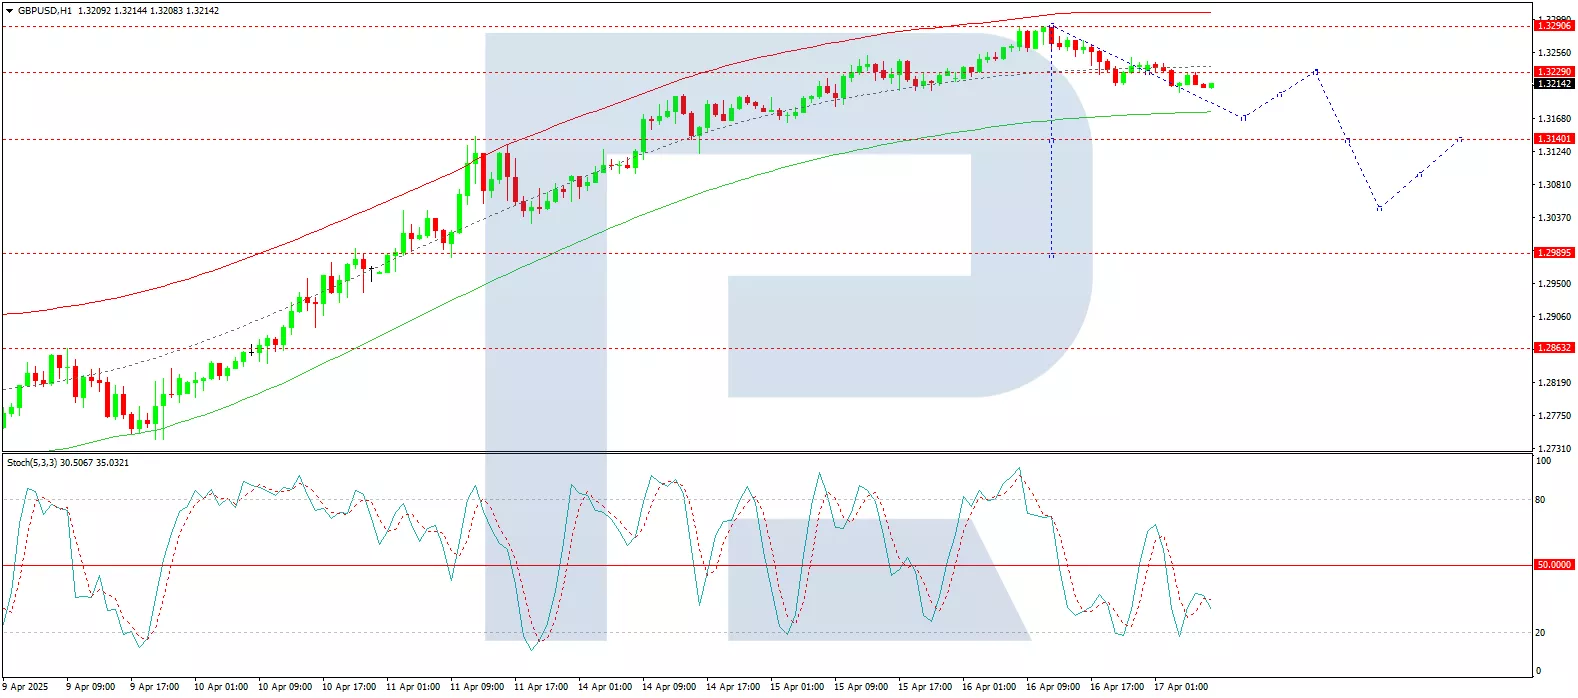This screenshot has width=1578, height=698.
Task: Select the 1.31401 red price label
Action: [1554, 139]
